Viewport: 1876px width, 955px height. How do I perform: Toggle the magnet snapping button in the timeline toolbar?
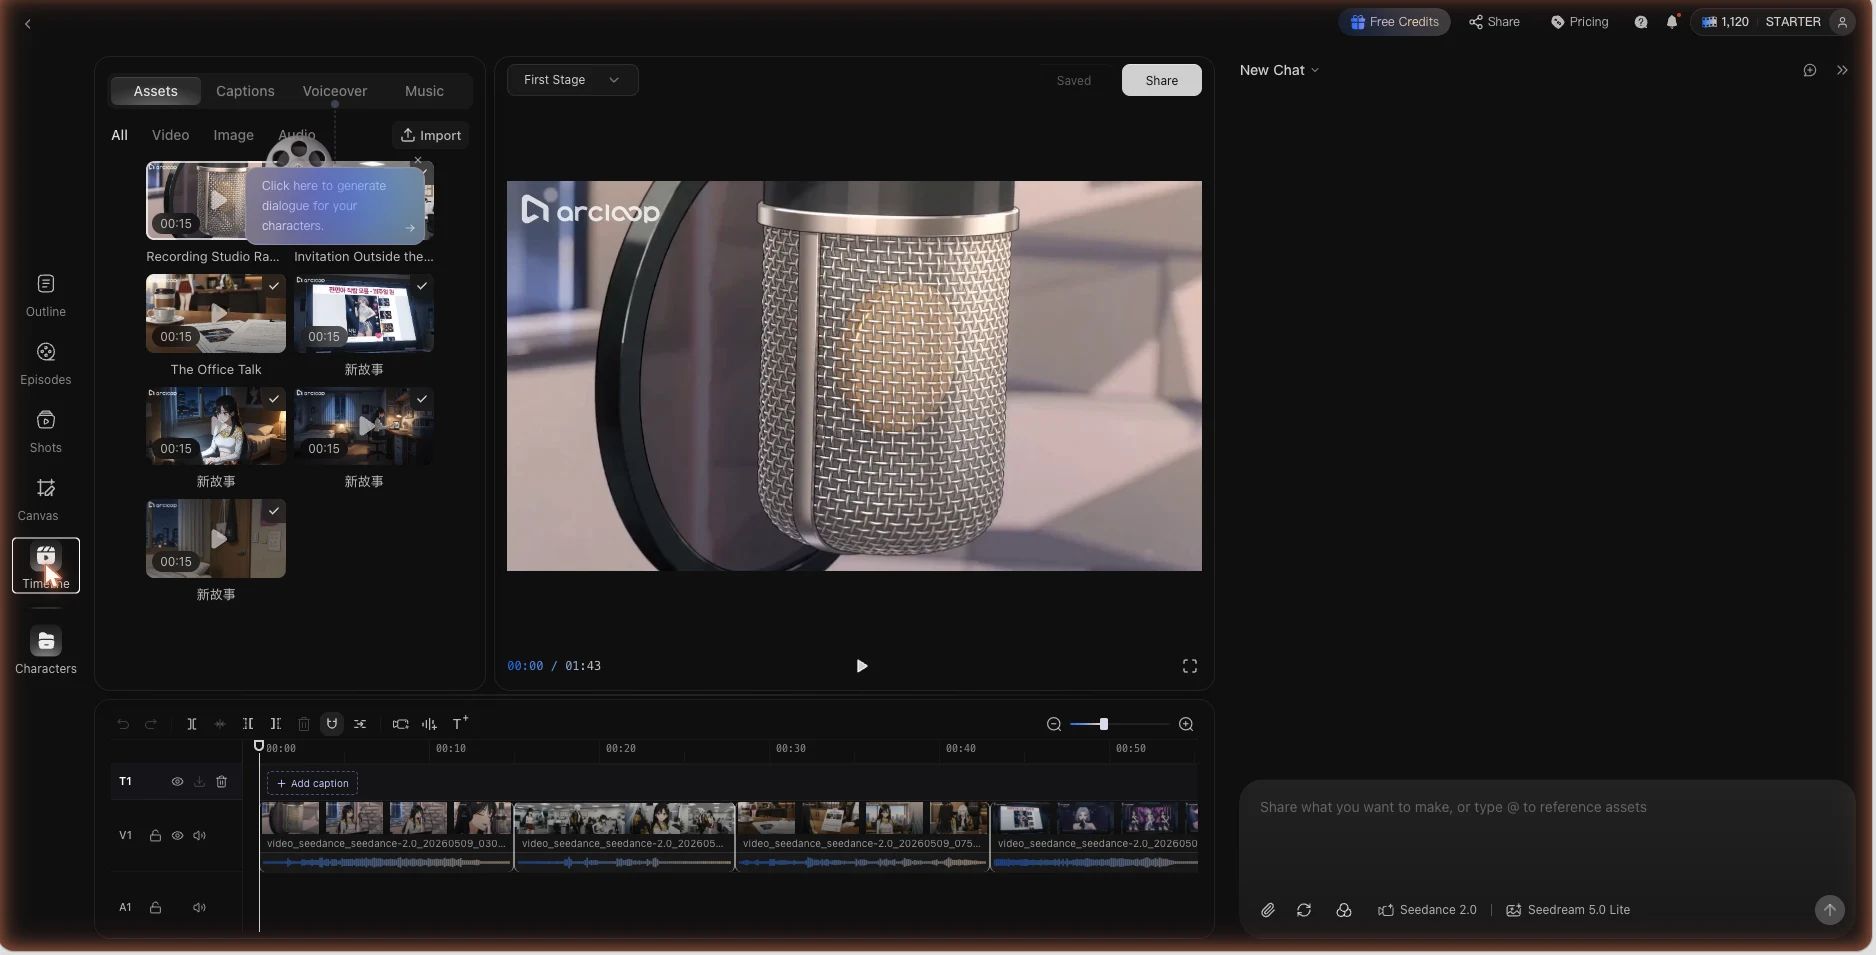[332, 724]
